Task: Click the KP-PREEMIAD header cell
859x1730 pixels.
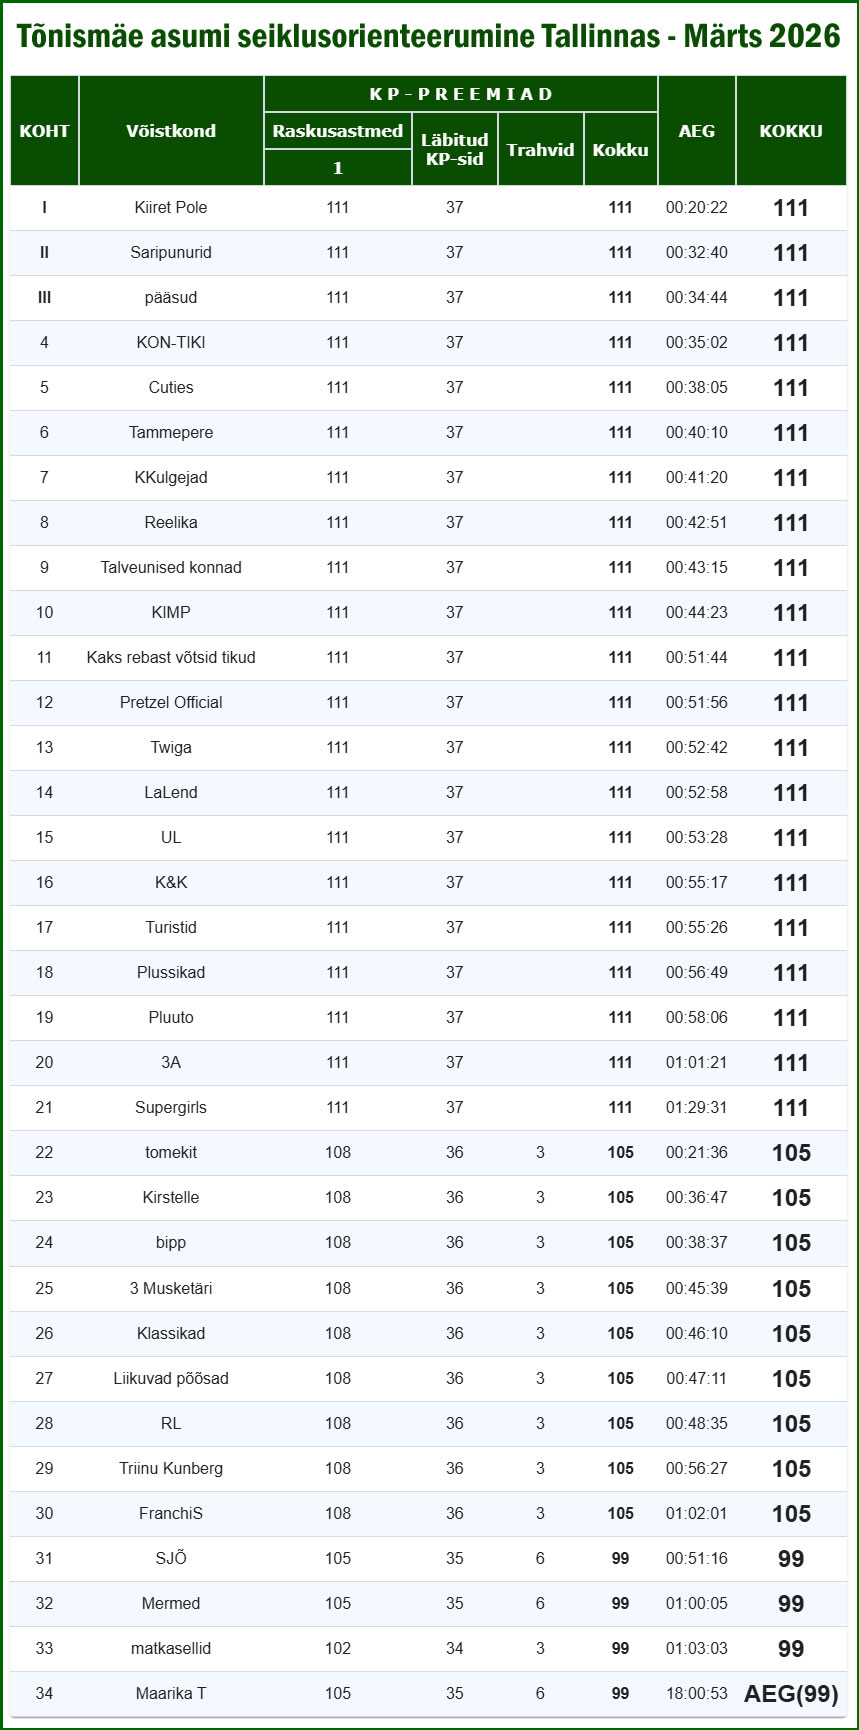Action: click(x=461, y=94)
